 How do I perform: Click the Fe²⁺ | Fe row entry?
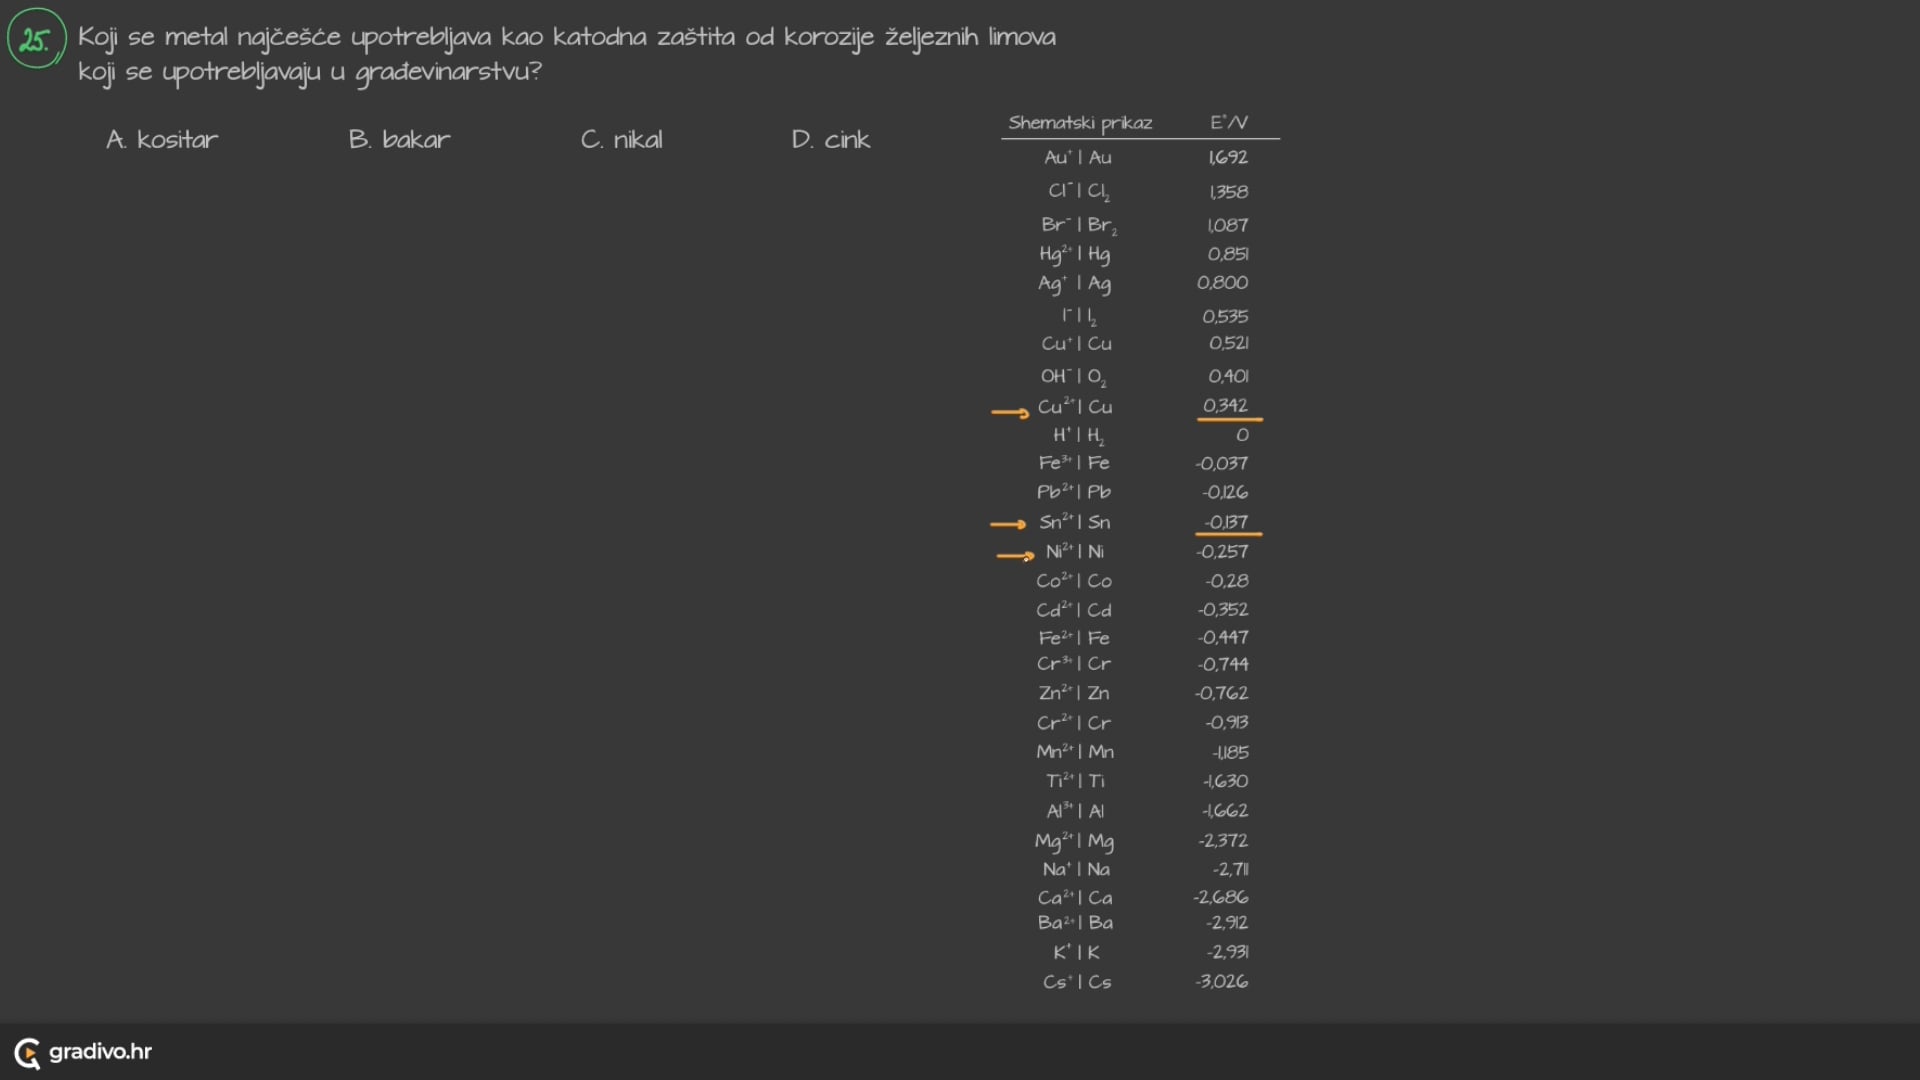click(1074, 638)
